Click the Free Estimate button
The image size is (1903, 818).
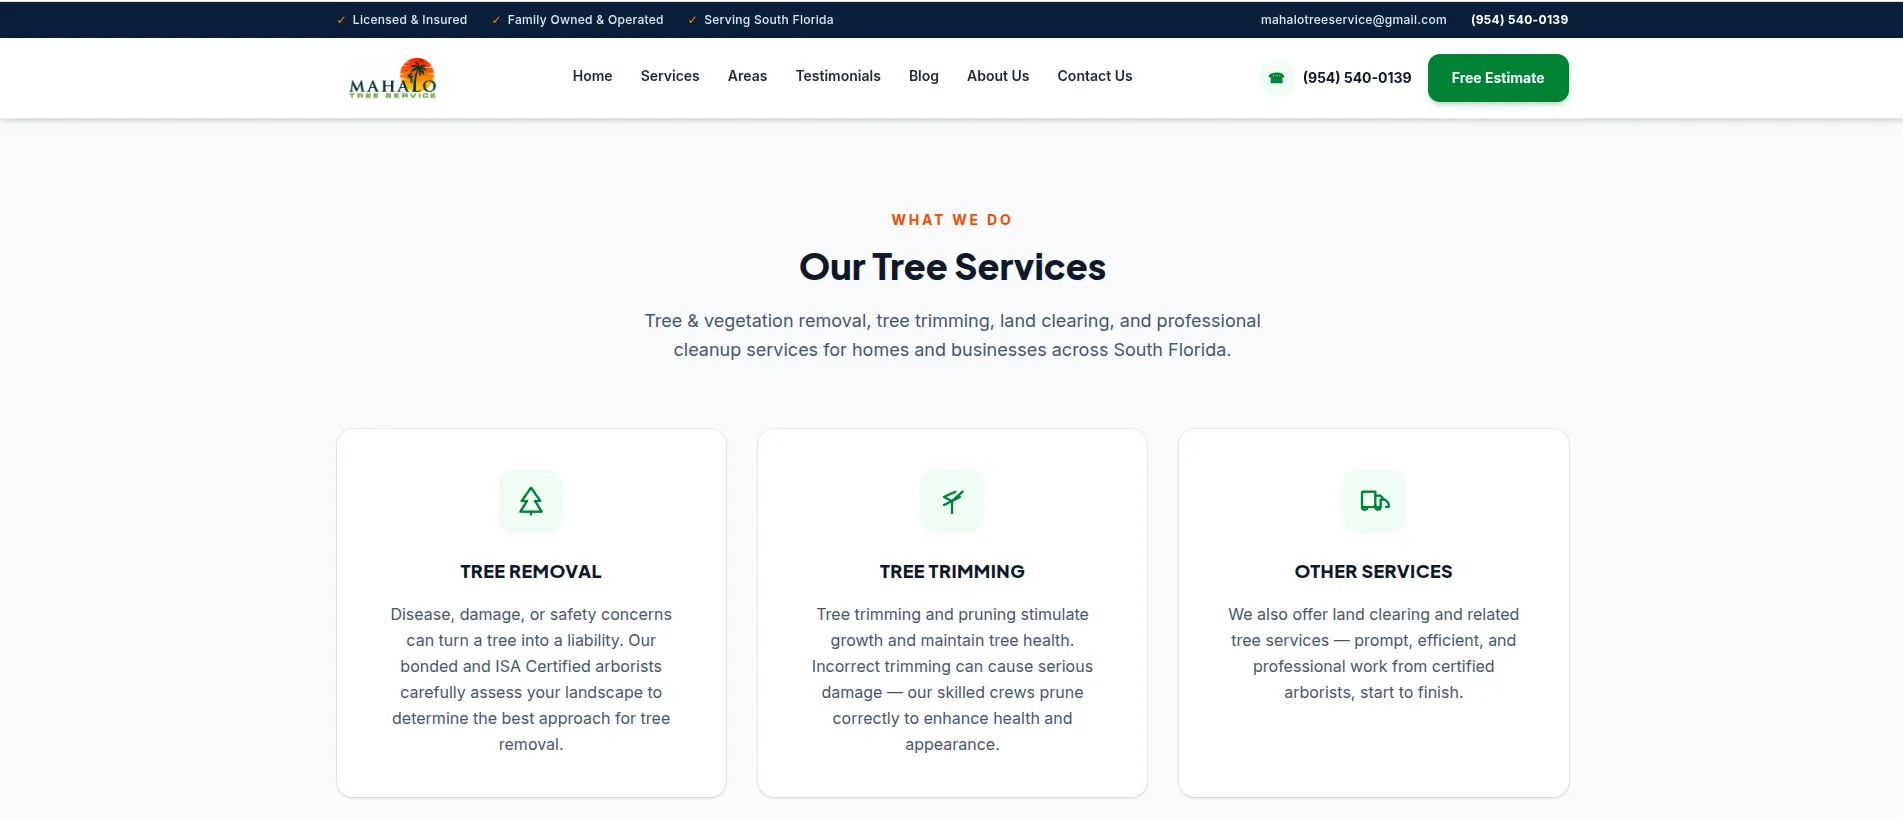1498,78
